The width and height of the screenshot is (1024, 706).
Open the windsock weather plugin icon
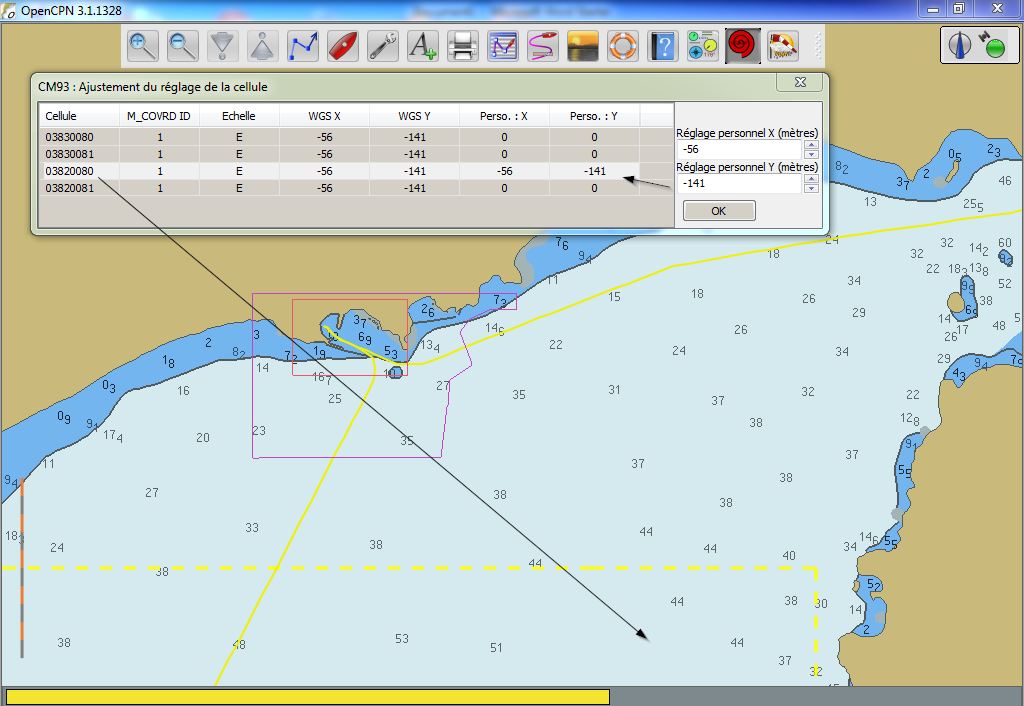782,46
